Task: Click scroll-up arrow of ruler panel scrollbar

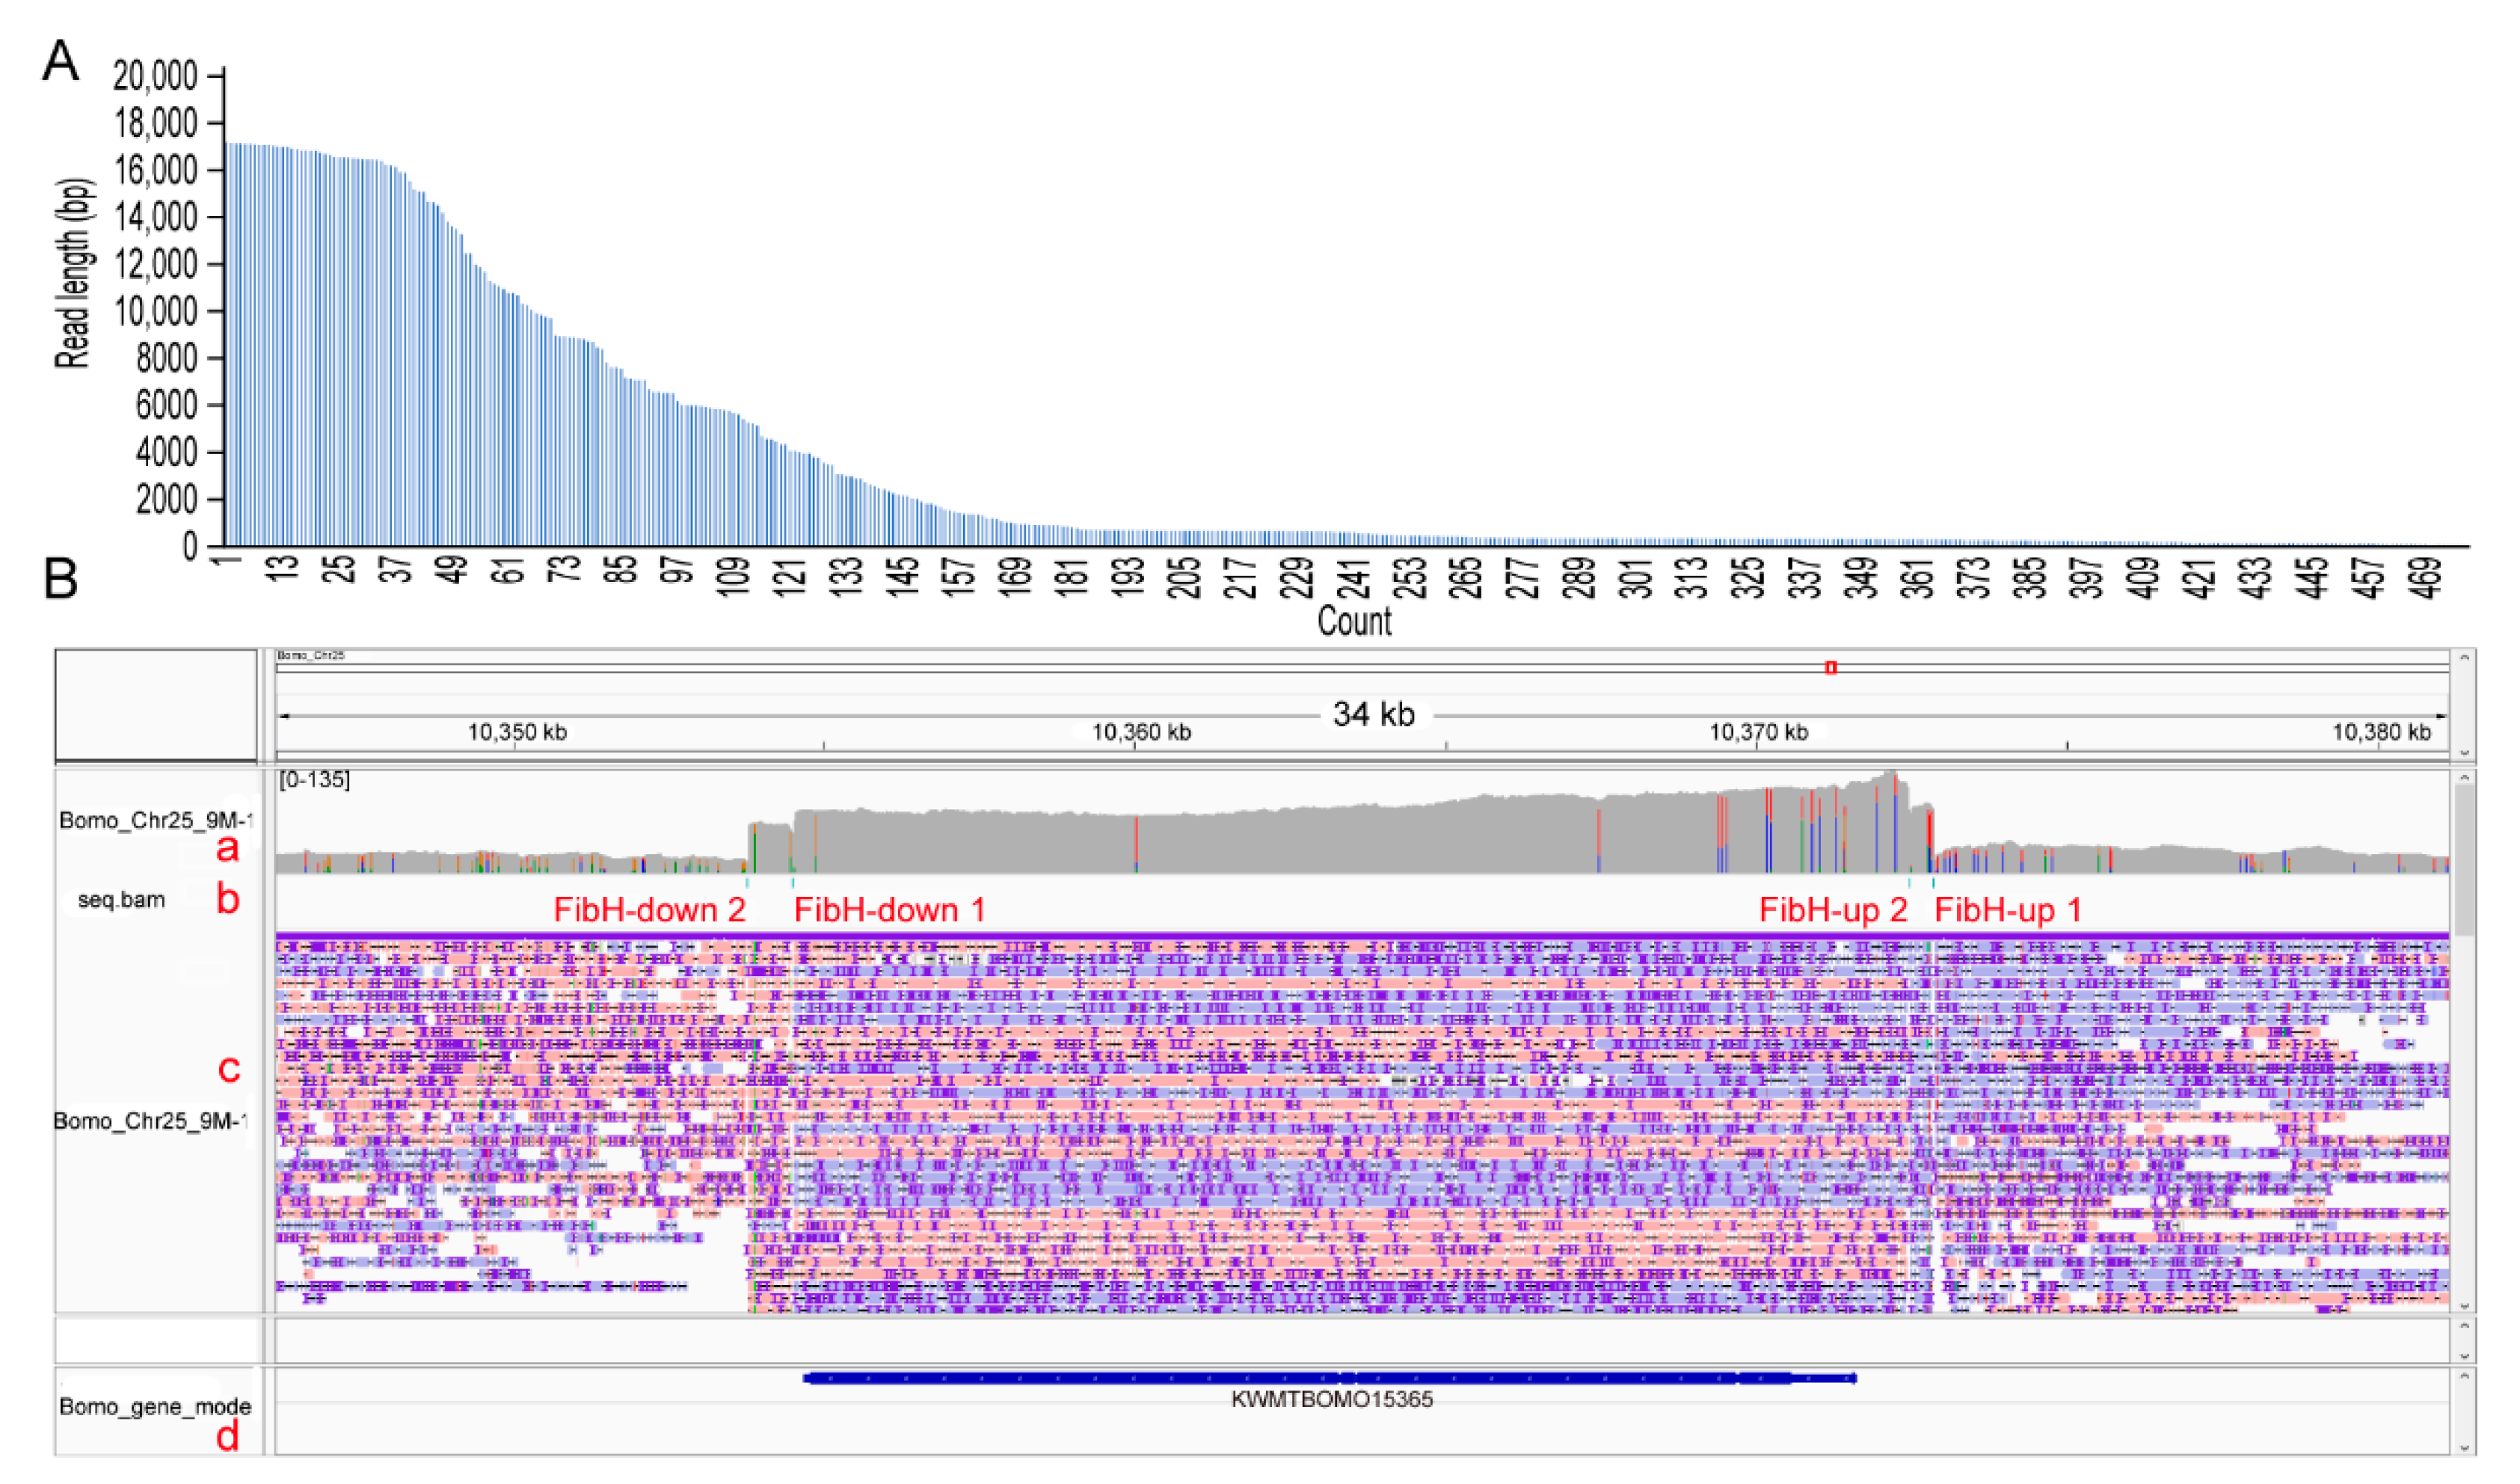Action: click(x=2465, y=657)
